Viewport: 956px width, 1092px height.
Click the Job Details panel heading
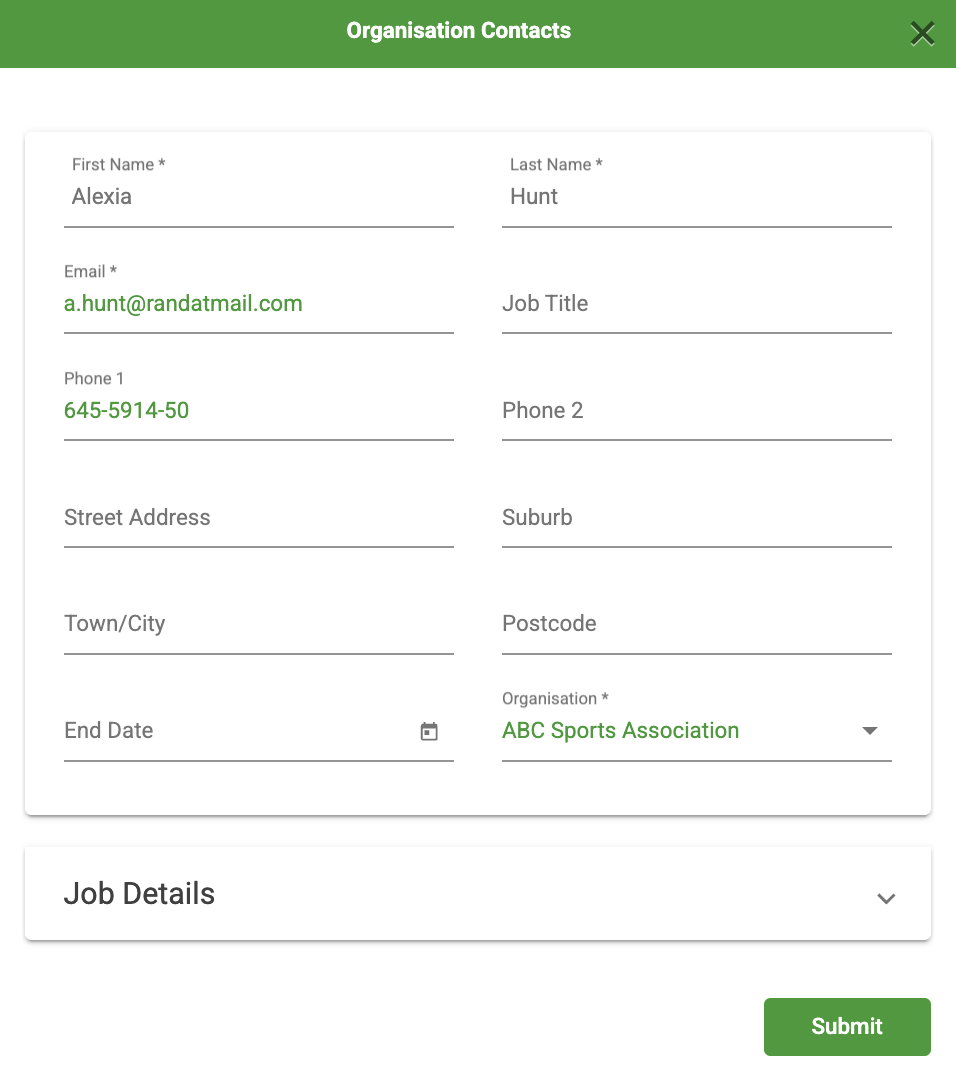(139, 894)
